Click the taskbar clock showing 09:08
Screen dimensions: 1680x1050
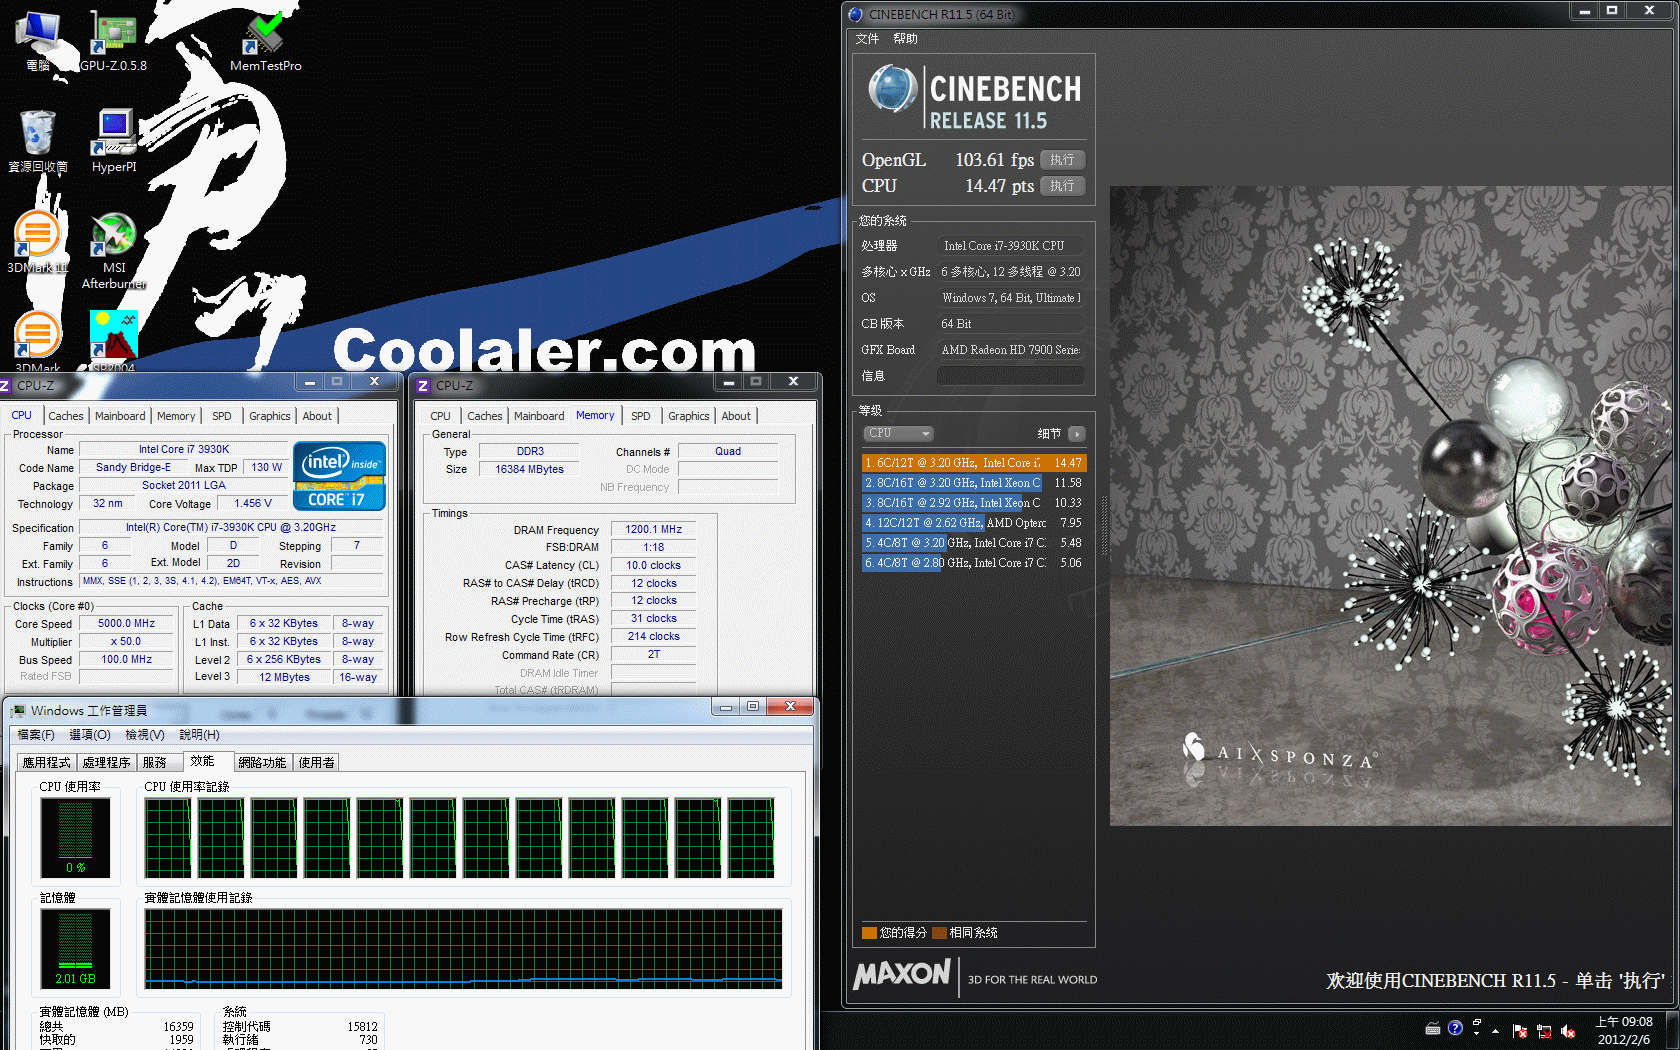point(1624,1030)
